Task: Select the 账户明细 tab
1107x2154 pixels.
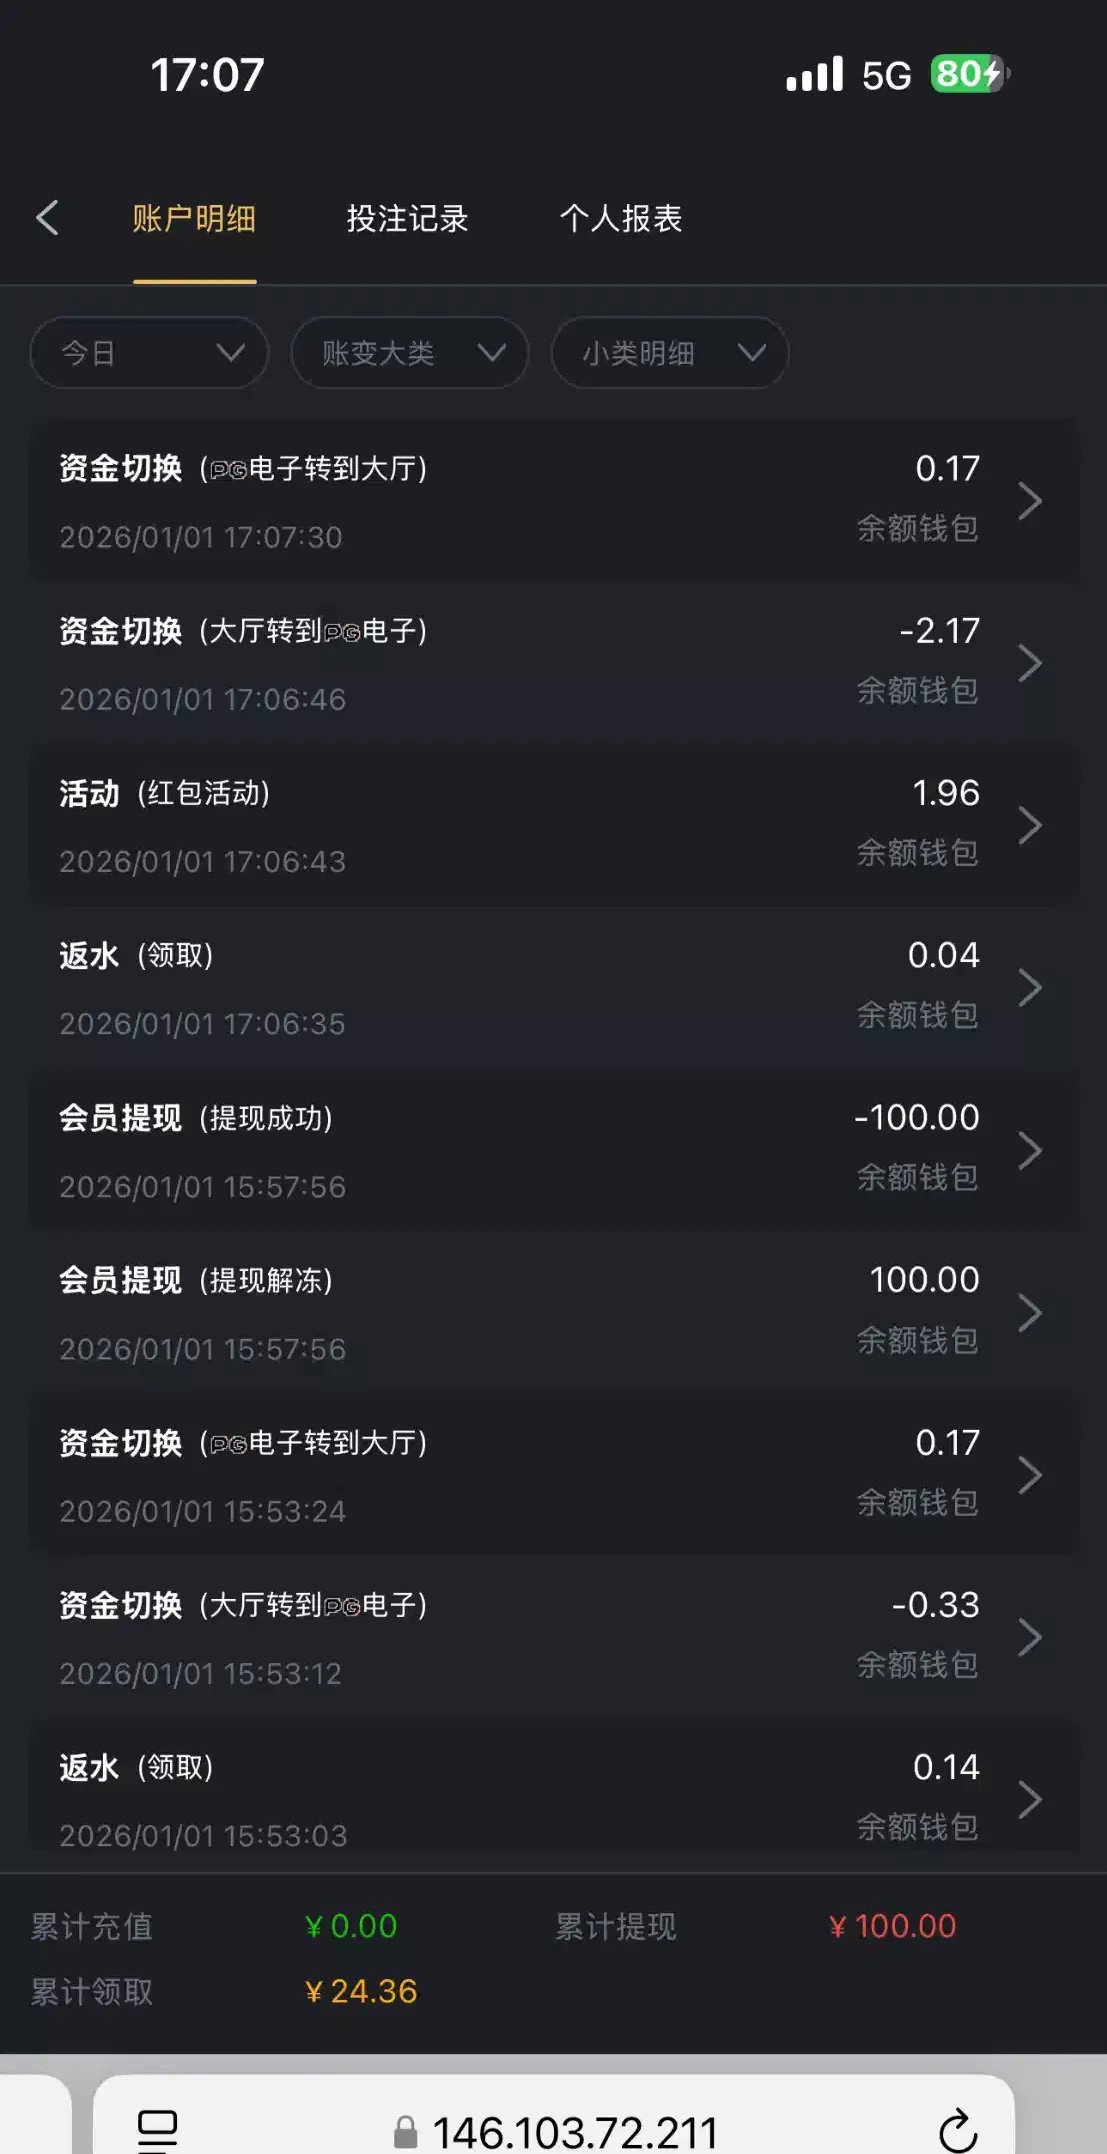Action: [x=194, y=218]
